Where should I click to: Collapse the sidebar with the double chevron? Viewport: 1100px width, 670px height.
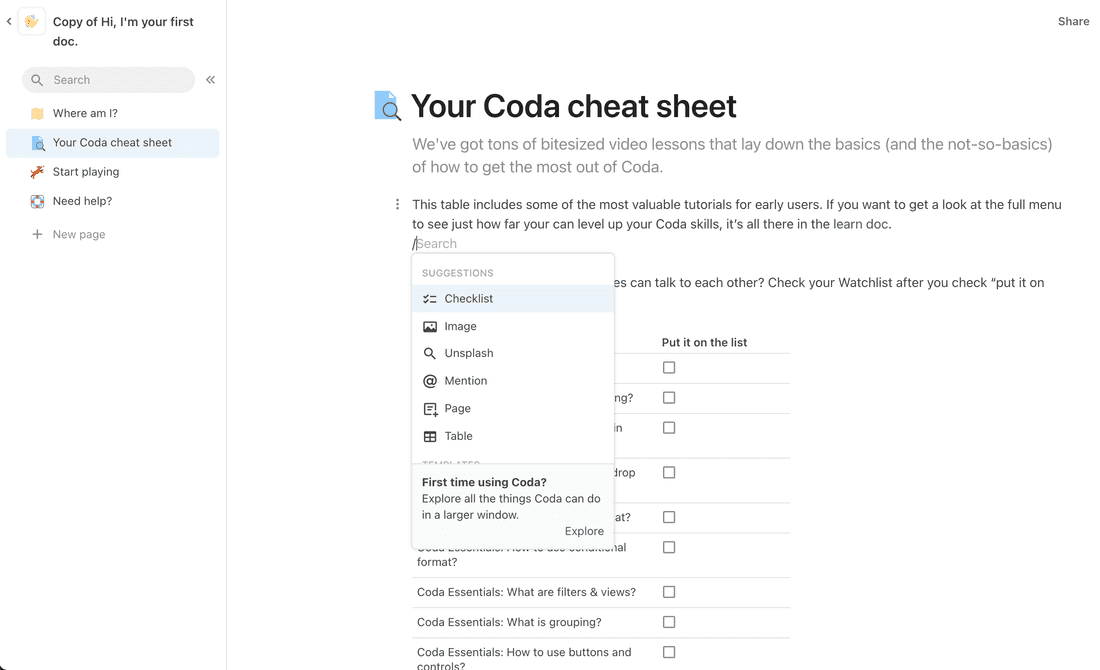point(209,80)
